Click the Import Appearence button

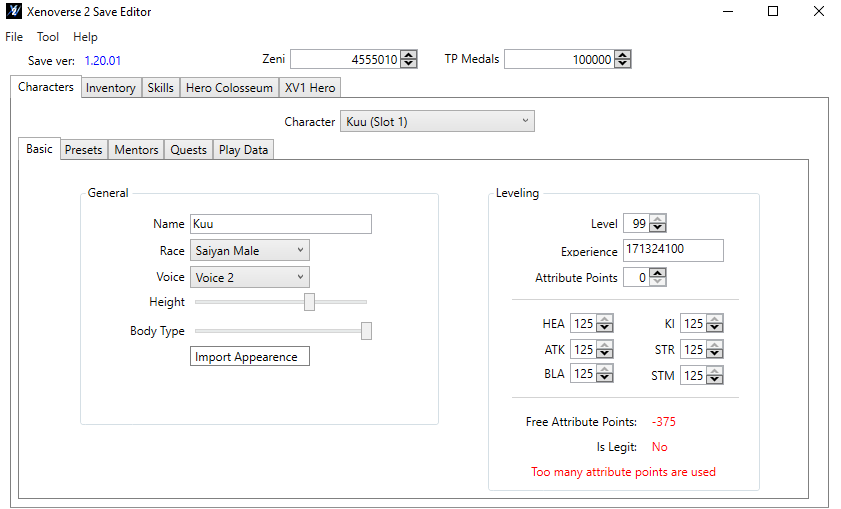coord(250,357)
